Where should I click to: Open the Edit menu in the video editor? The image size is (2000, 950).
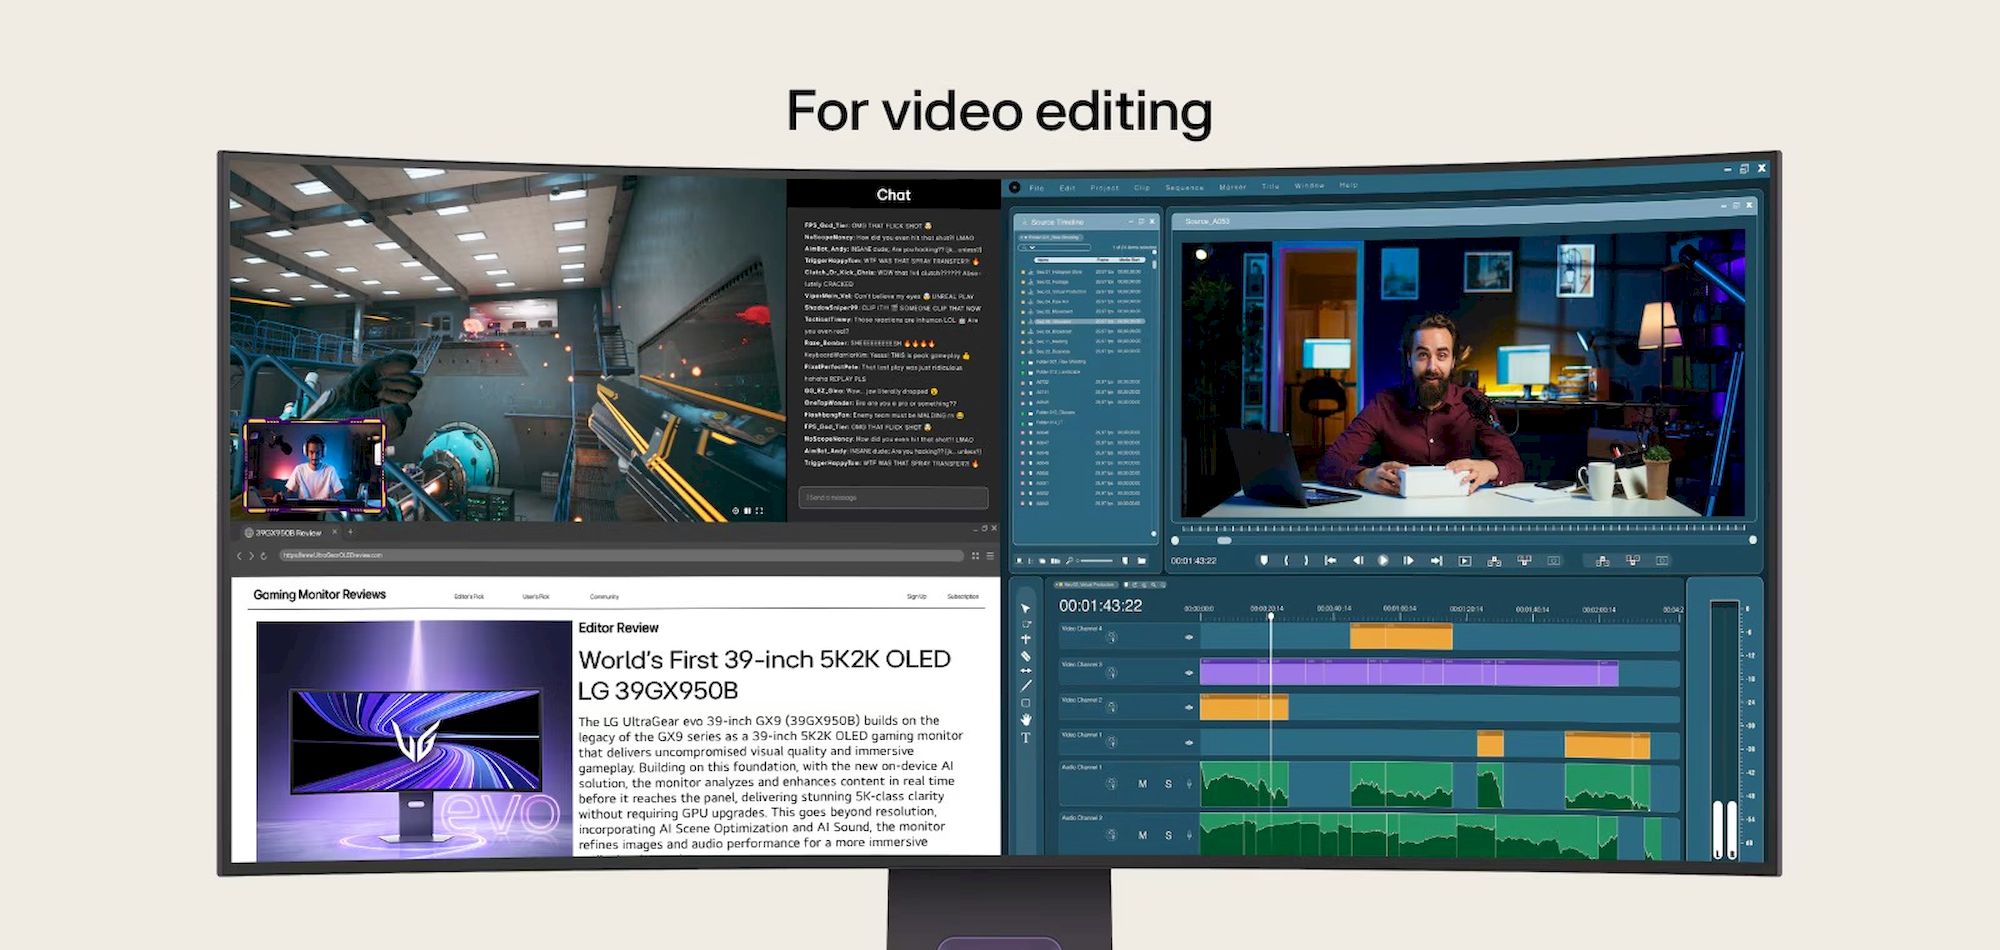(1067, 188)
